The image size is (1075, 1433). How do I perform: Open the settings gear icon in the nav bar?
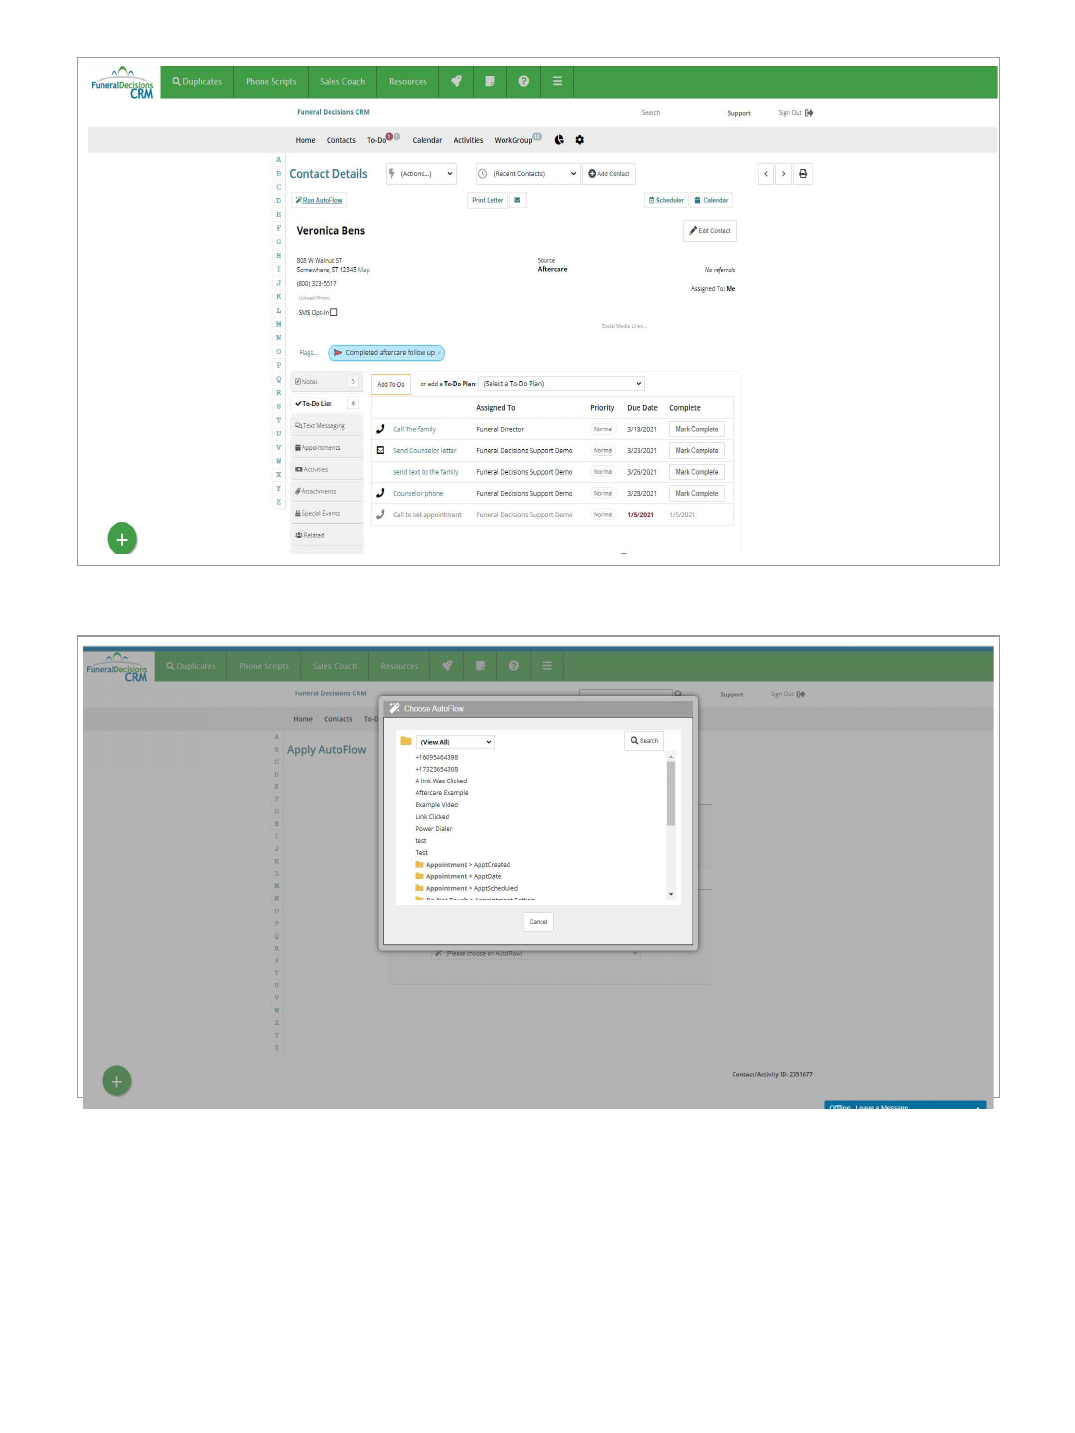[579, 140]
